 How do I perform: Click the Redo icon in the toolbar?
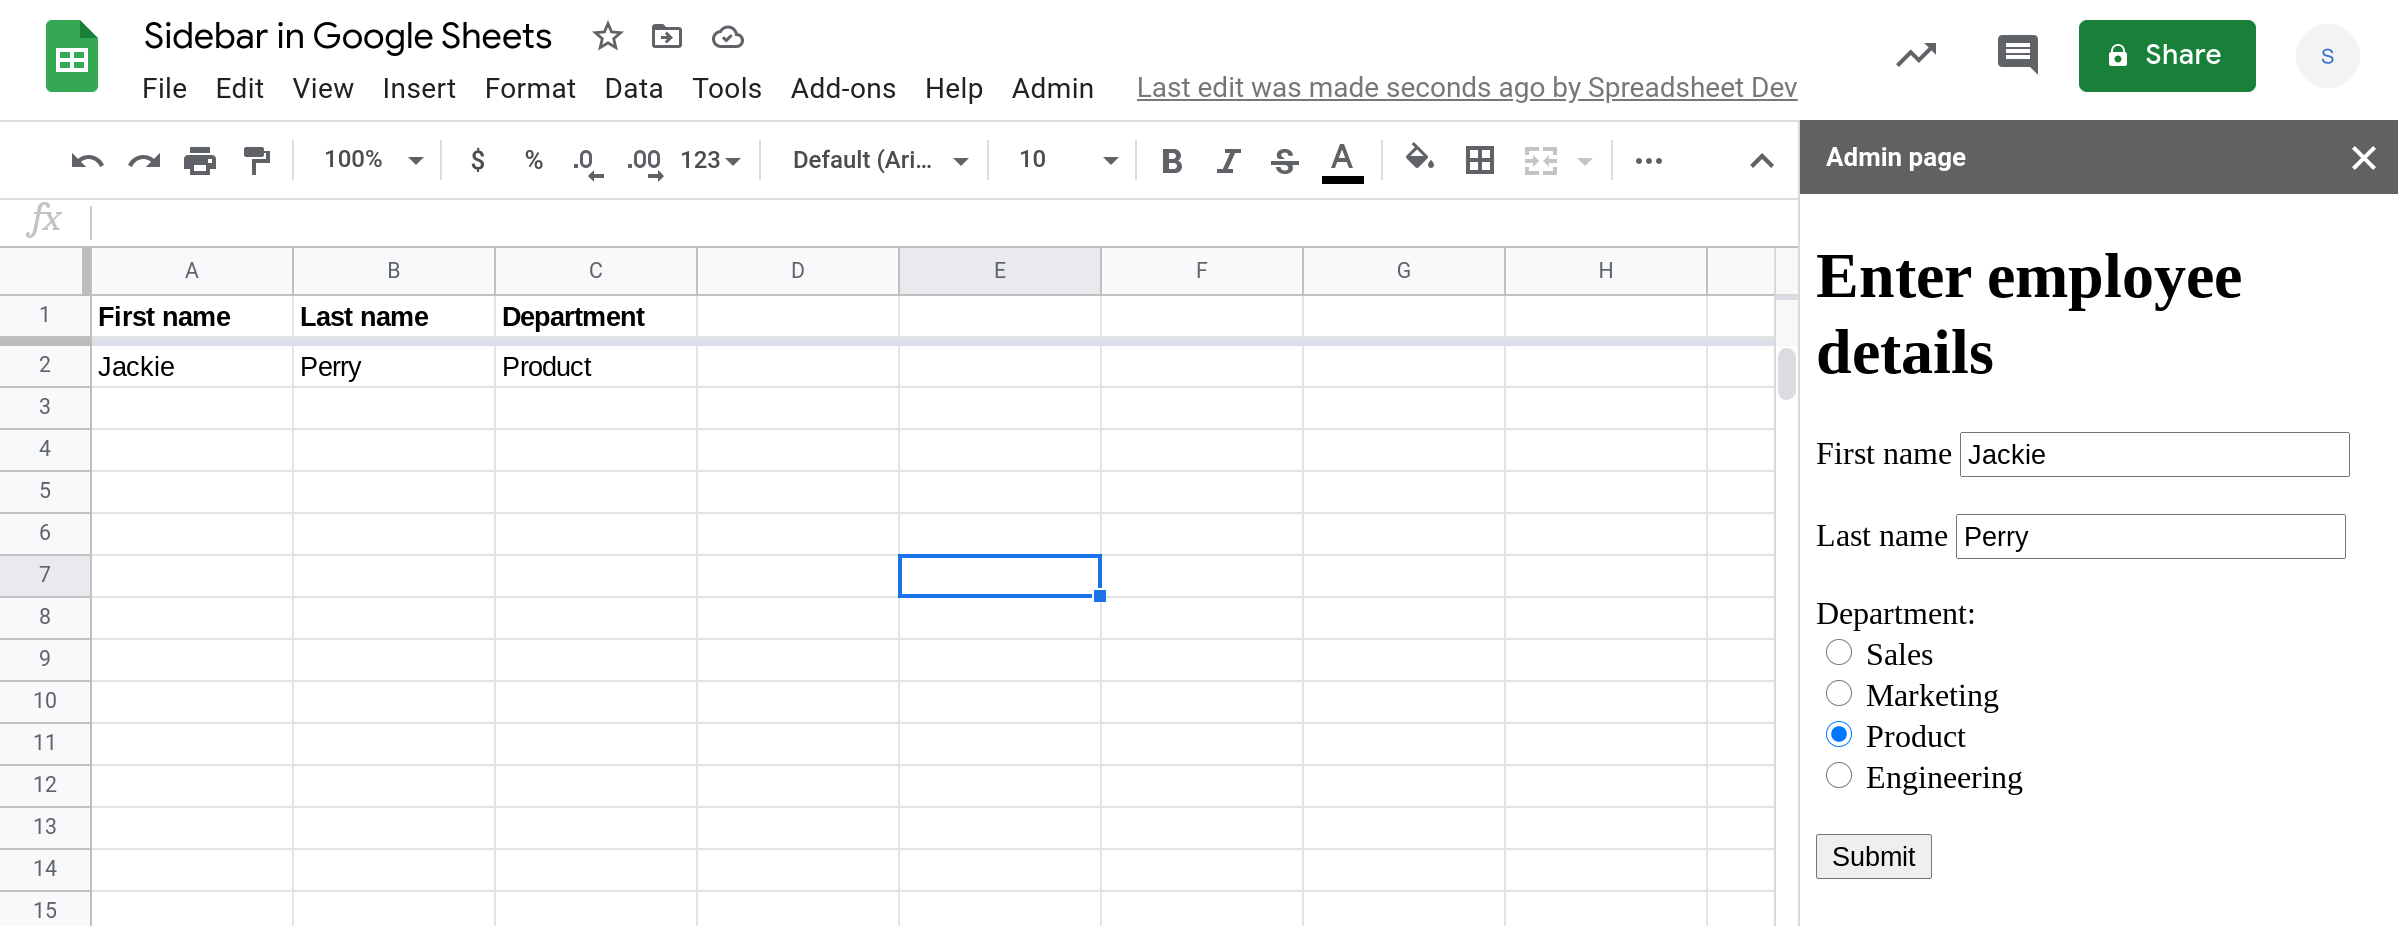144,160
